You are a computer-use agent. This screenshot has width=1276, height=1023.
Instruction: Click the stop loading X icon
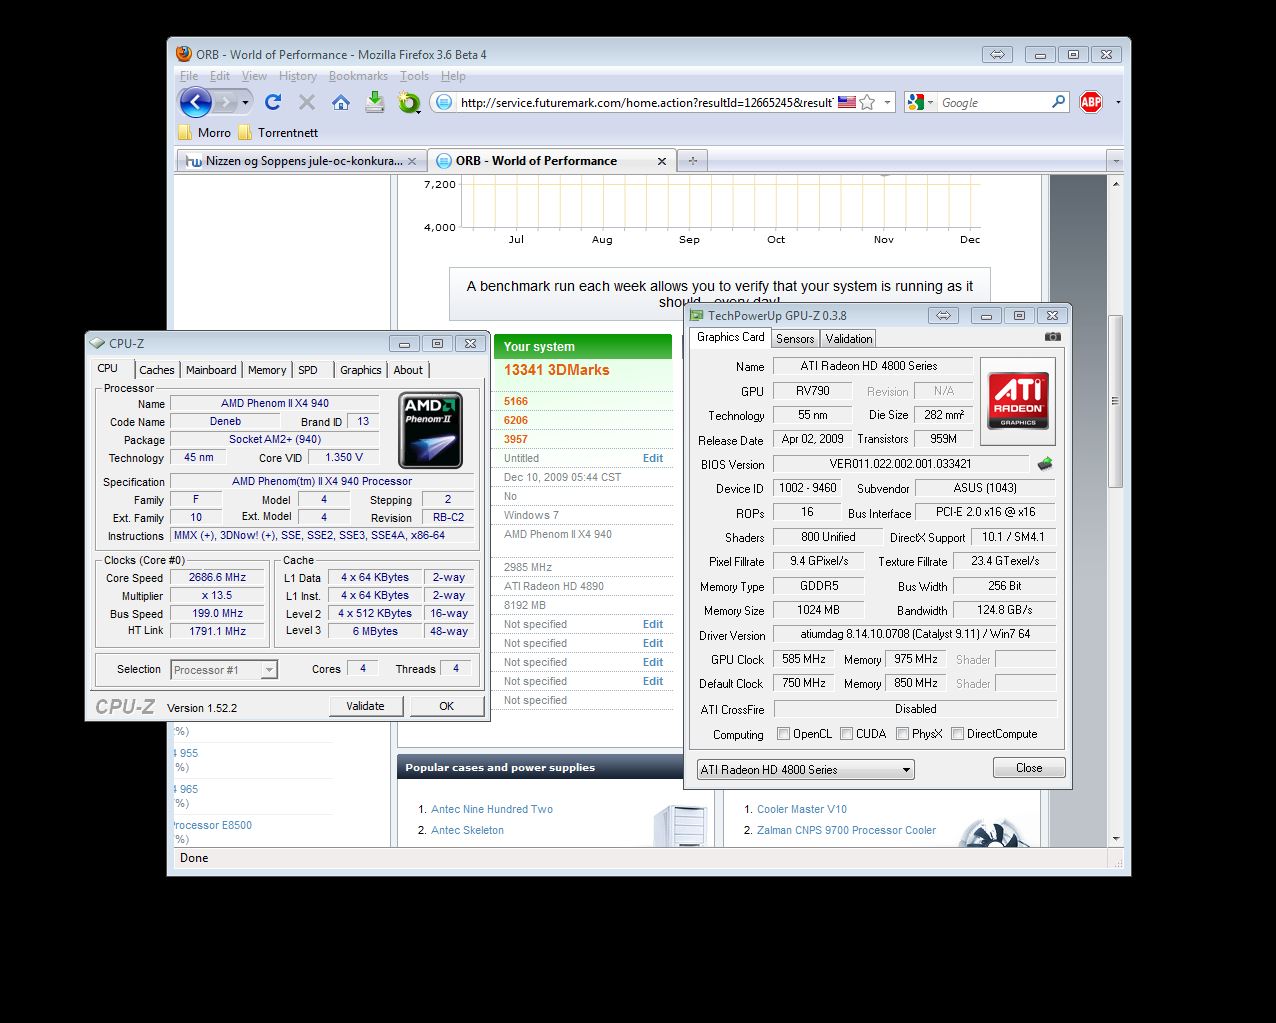(x=307, y=102)
